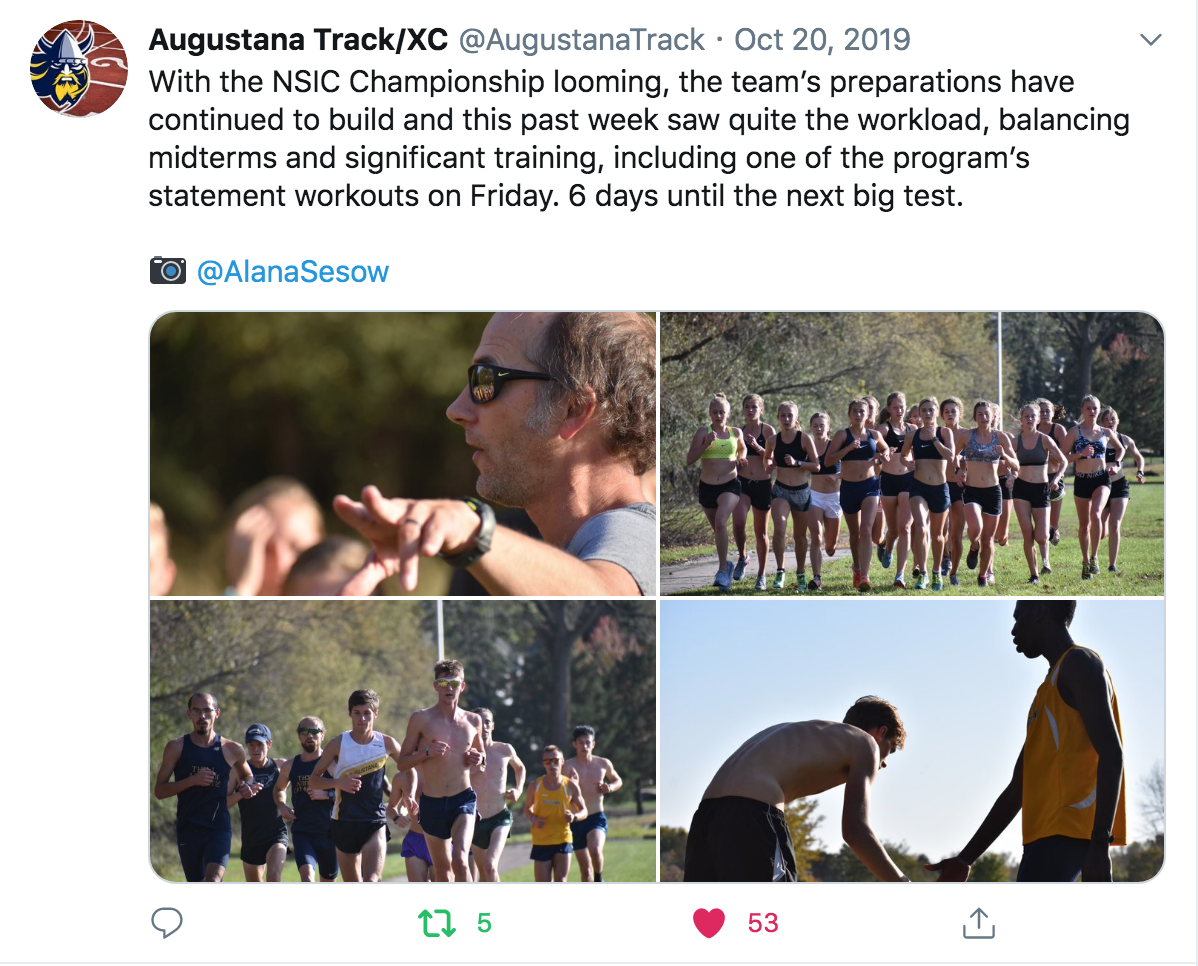Image resolution: width=1198 pixels, height=966 pixels.
Task: Toggle the red heart like icon
Action: [x=708, y=923]
